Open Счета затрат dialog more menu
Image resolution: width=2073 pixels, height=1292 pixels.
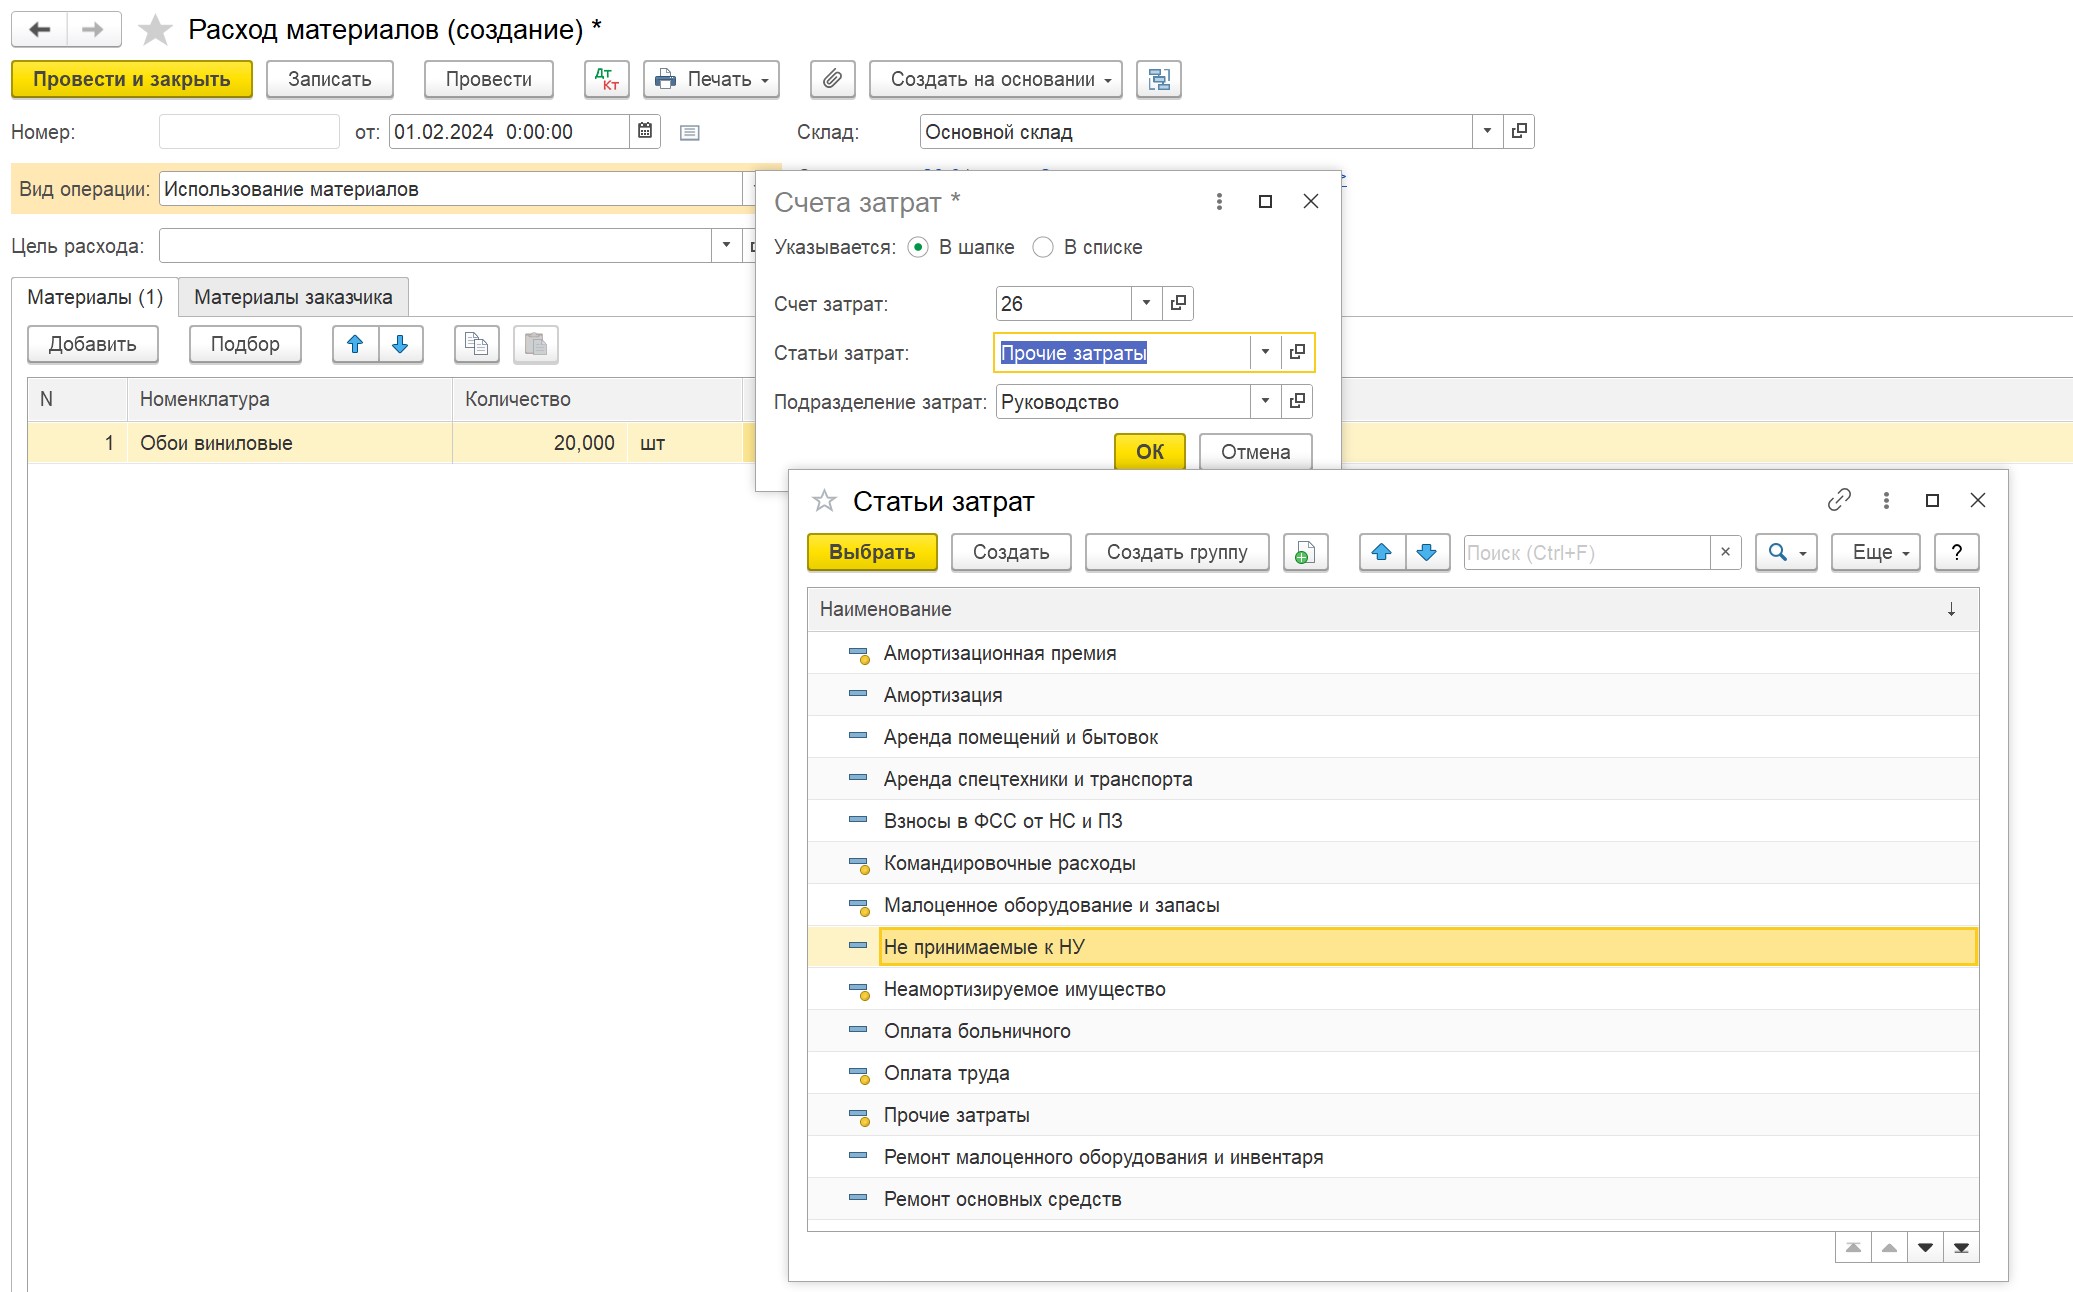coord(1219,201)
